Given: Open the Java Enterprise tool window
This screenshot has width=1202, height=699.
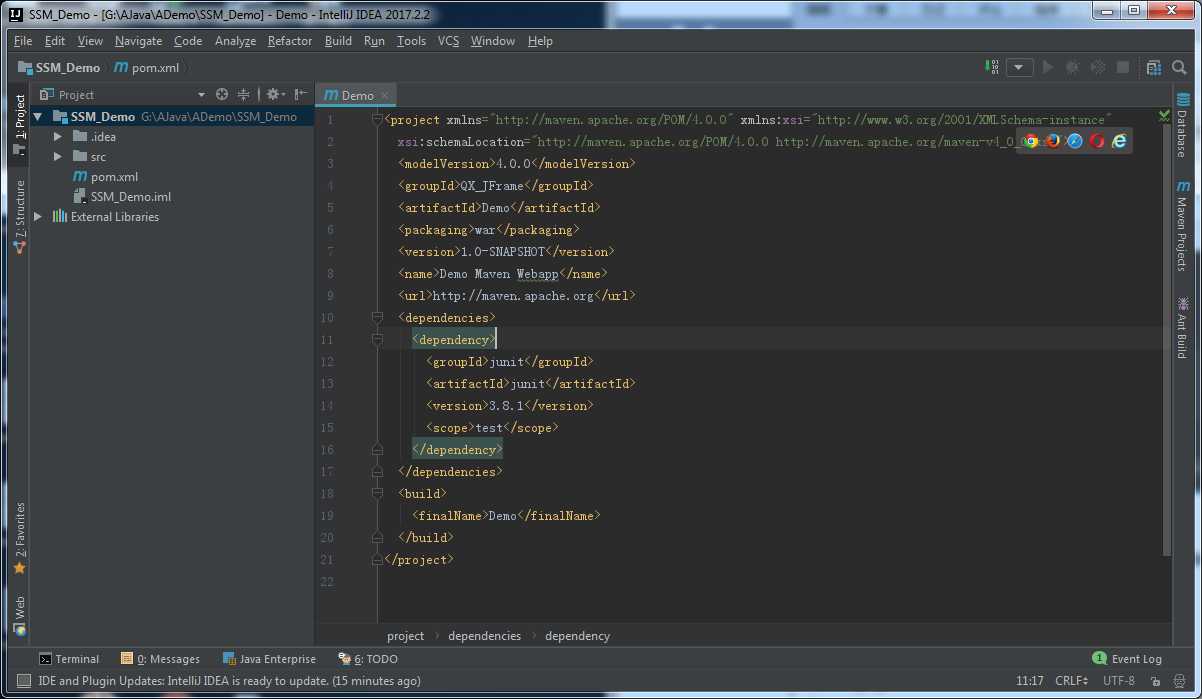Looking at the screenshot, I should pyautogui.click(x=268, y=659).
